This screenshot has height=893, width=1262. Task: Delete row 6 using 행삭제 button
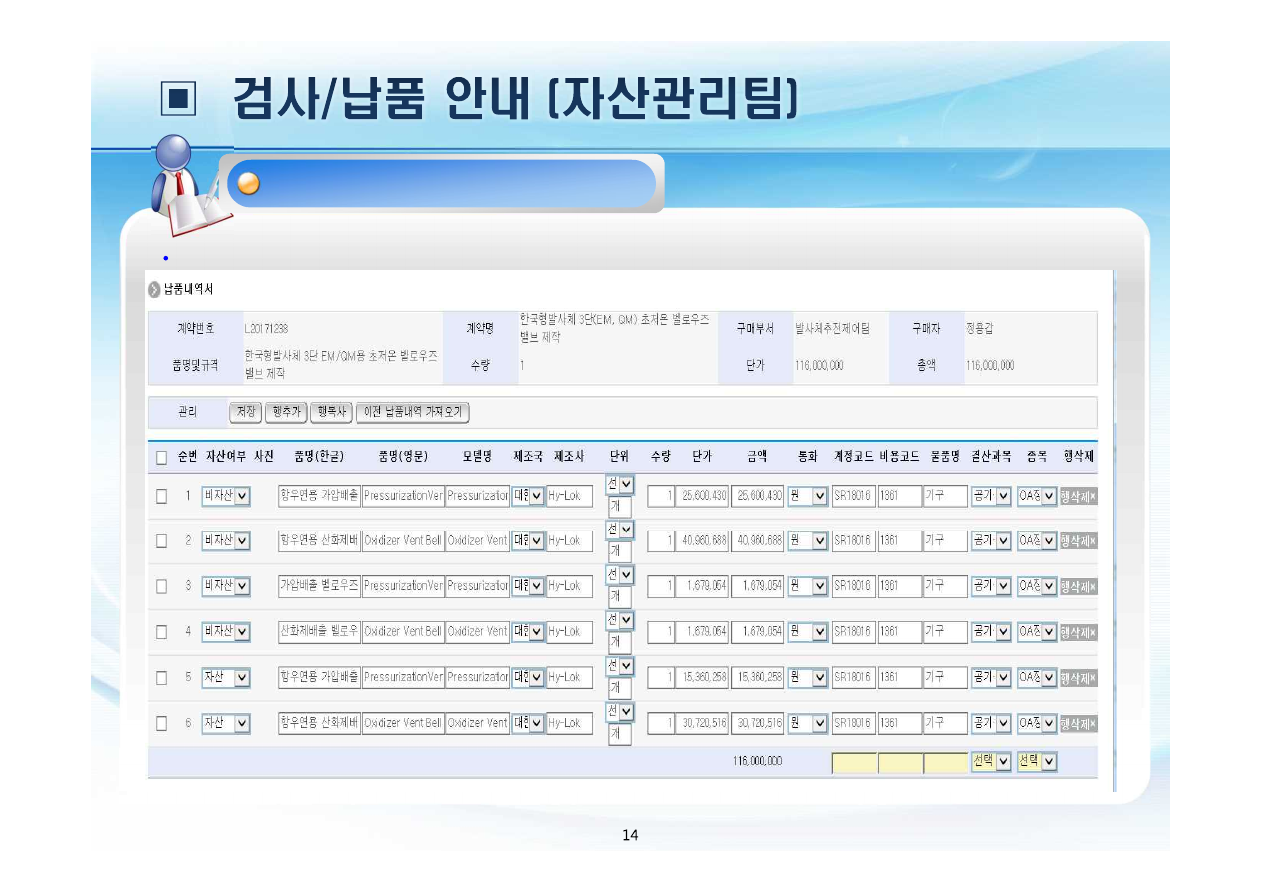pyautogui.click(x=1078, y=723)
